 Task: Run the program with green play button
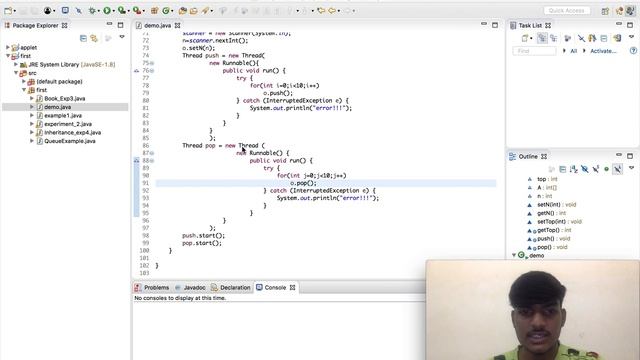point(107,11)
